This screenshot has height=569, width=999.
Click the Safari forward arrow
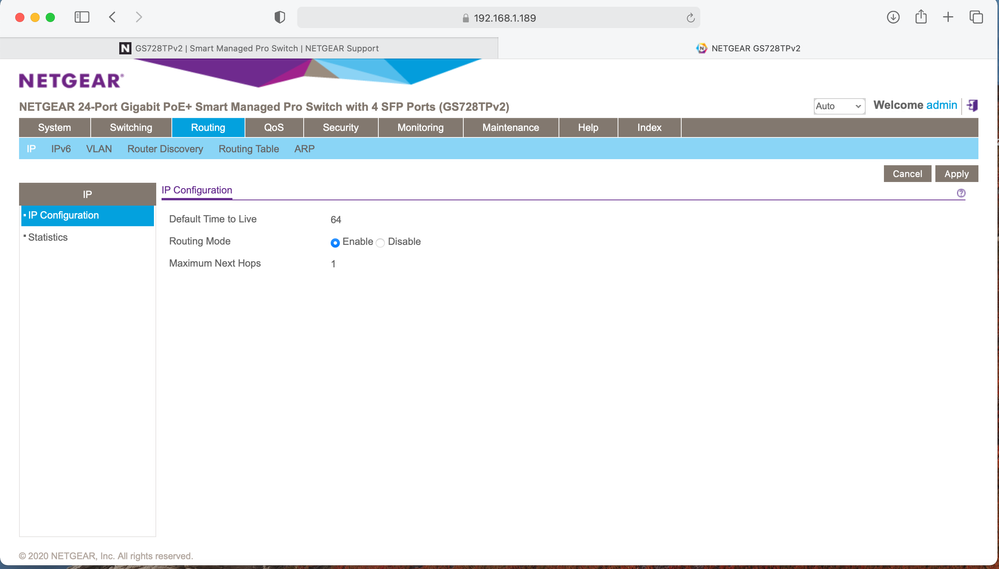click(x=139, y=17)
